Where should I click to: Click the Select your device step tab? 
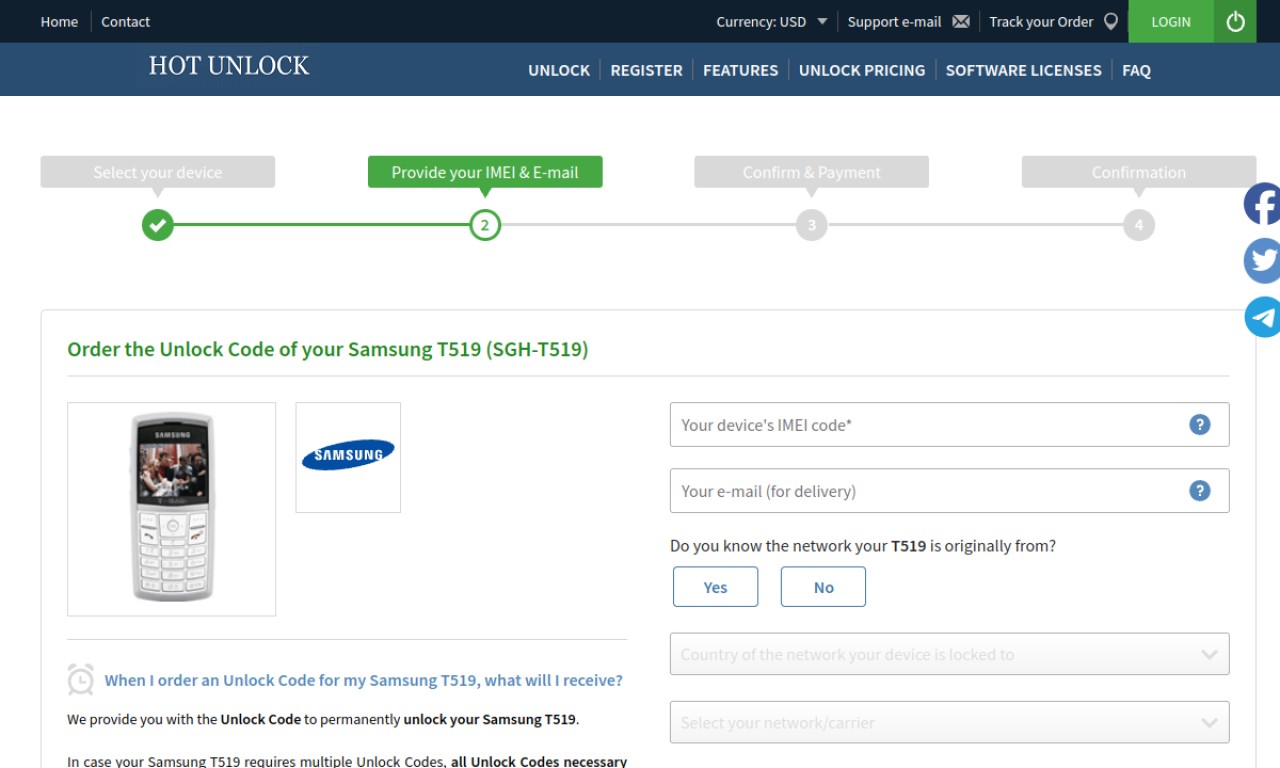[158, 172]
